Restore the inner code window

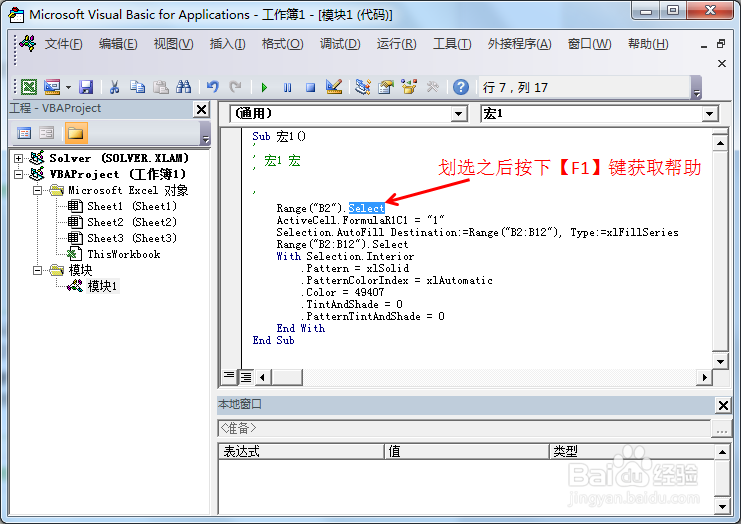[721, 43]
